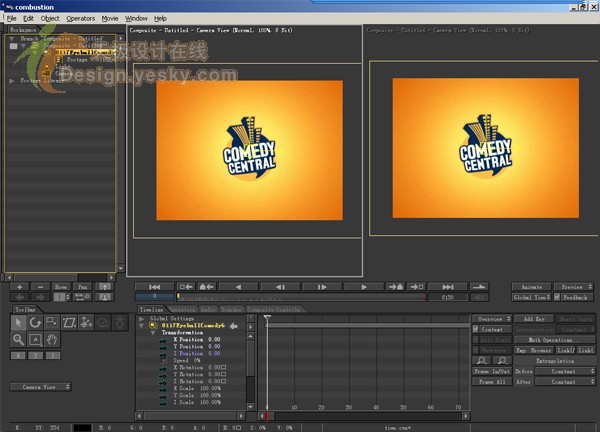Open the Movie menu

pyautogui.click(x=110, y=18)
